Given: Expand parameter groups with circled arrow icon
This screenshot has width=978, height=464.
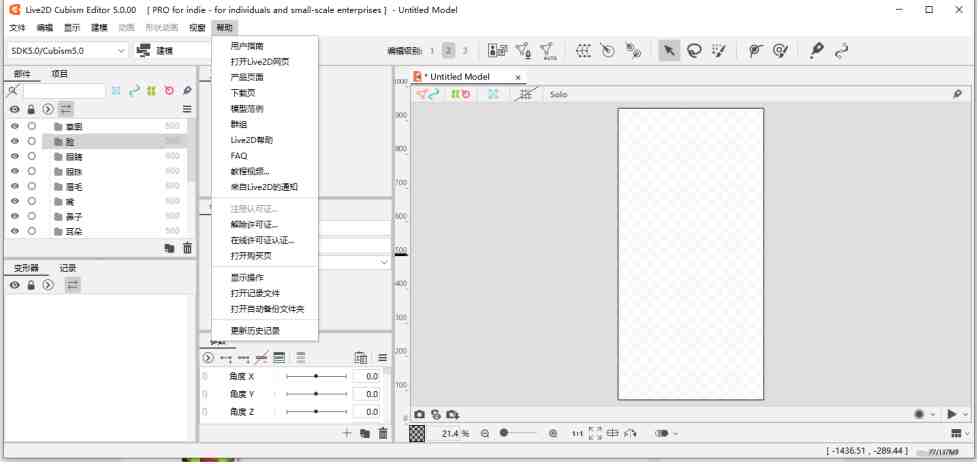Looking at the screenshot, I should click(208, 358).
